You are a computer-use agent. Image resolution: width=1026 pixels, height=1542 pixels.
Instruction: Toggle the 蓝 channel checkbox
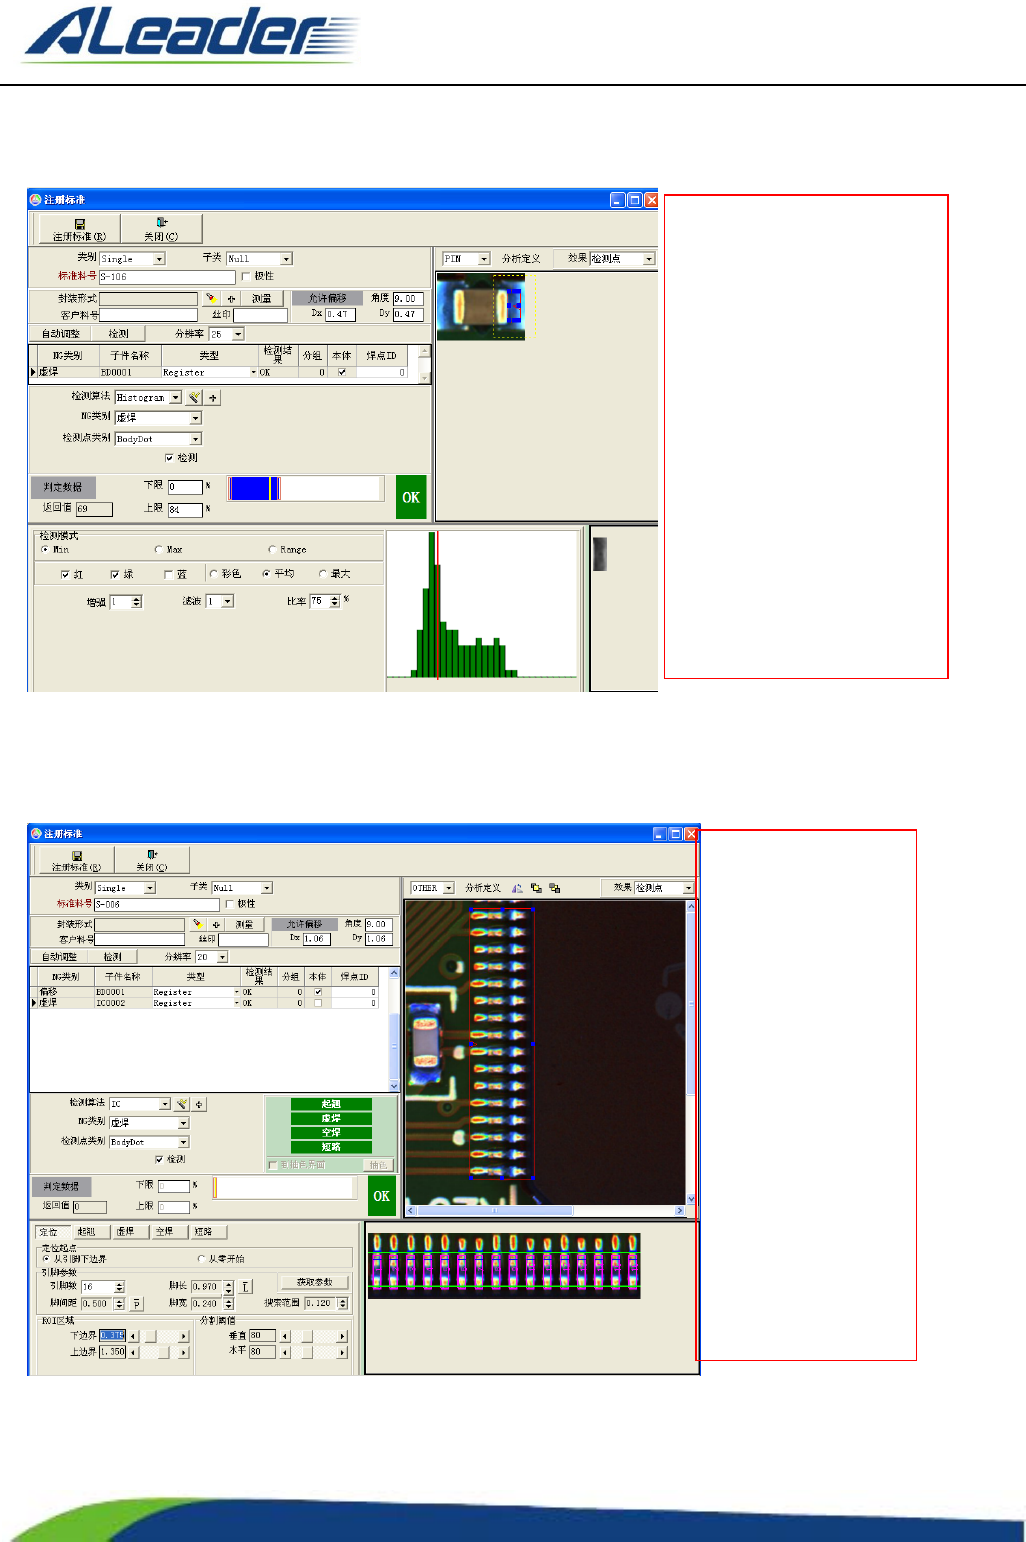tap(168, 574)
